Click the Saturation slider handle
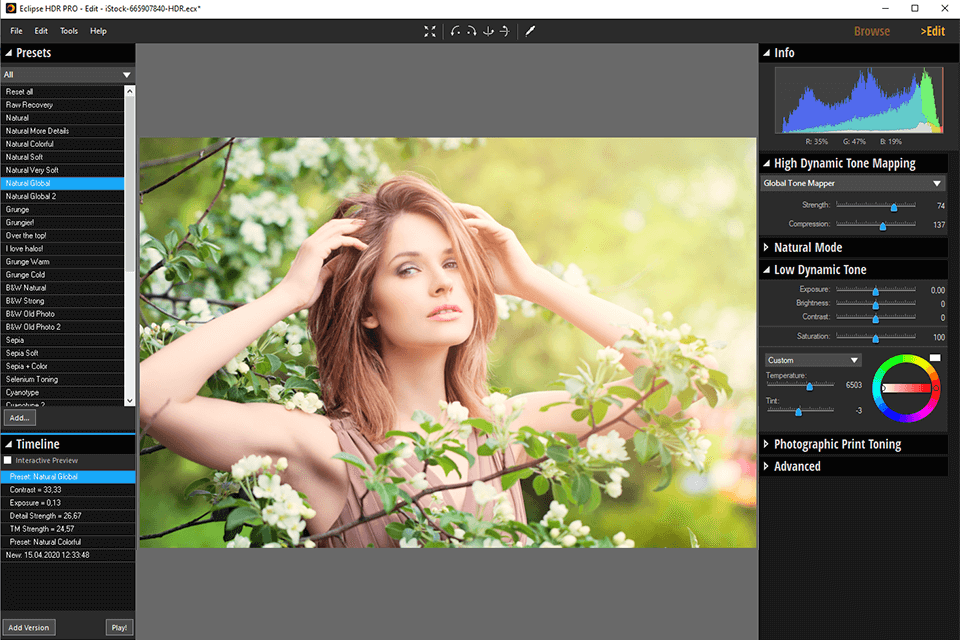This screenshot has height=640, width=960. pos(875,338)
